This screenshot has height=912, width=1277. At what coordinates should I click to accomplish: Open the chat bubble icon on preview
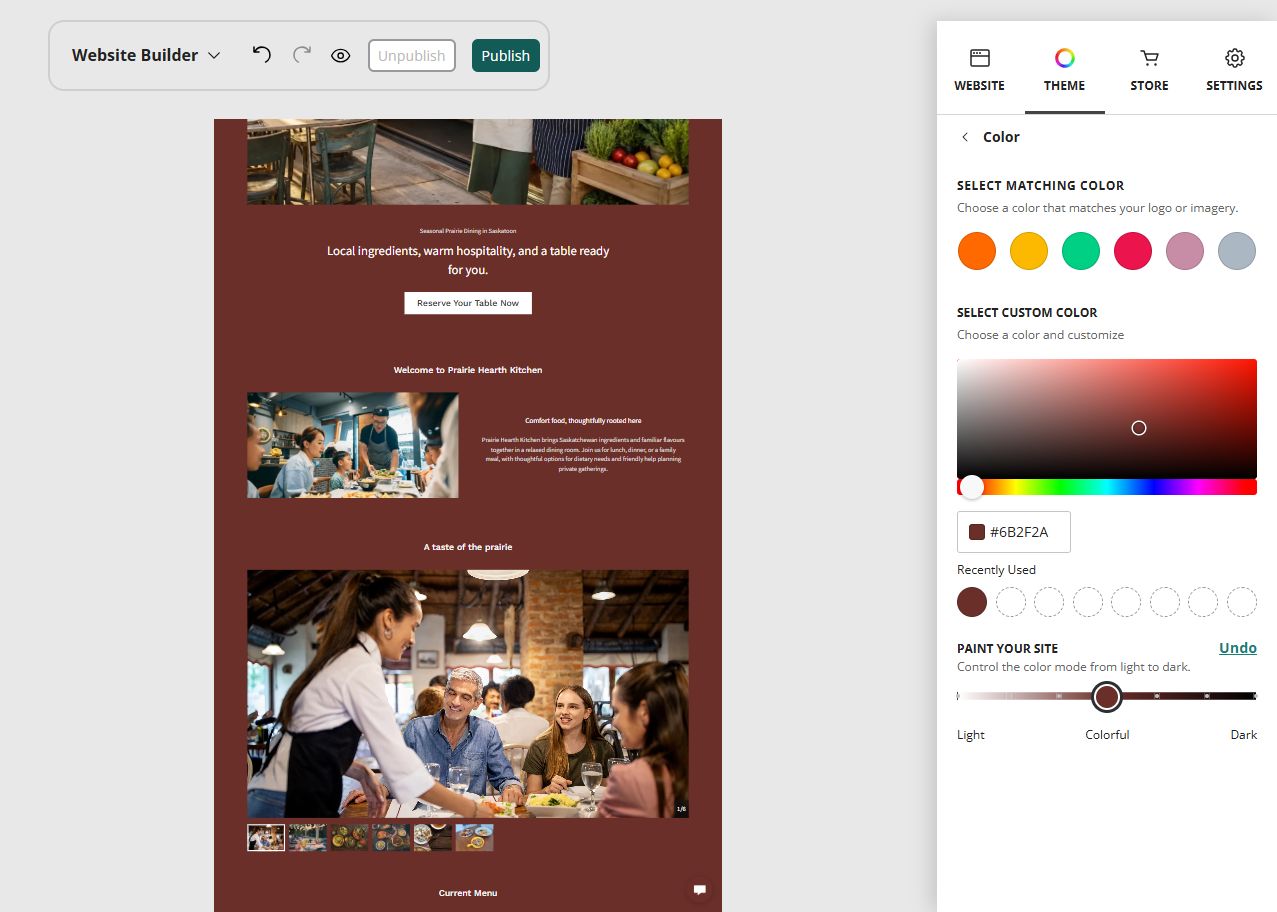click(700, 889)
